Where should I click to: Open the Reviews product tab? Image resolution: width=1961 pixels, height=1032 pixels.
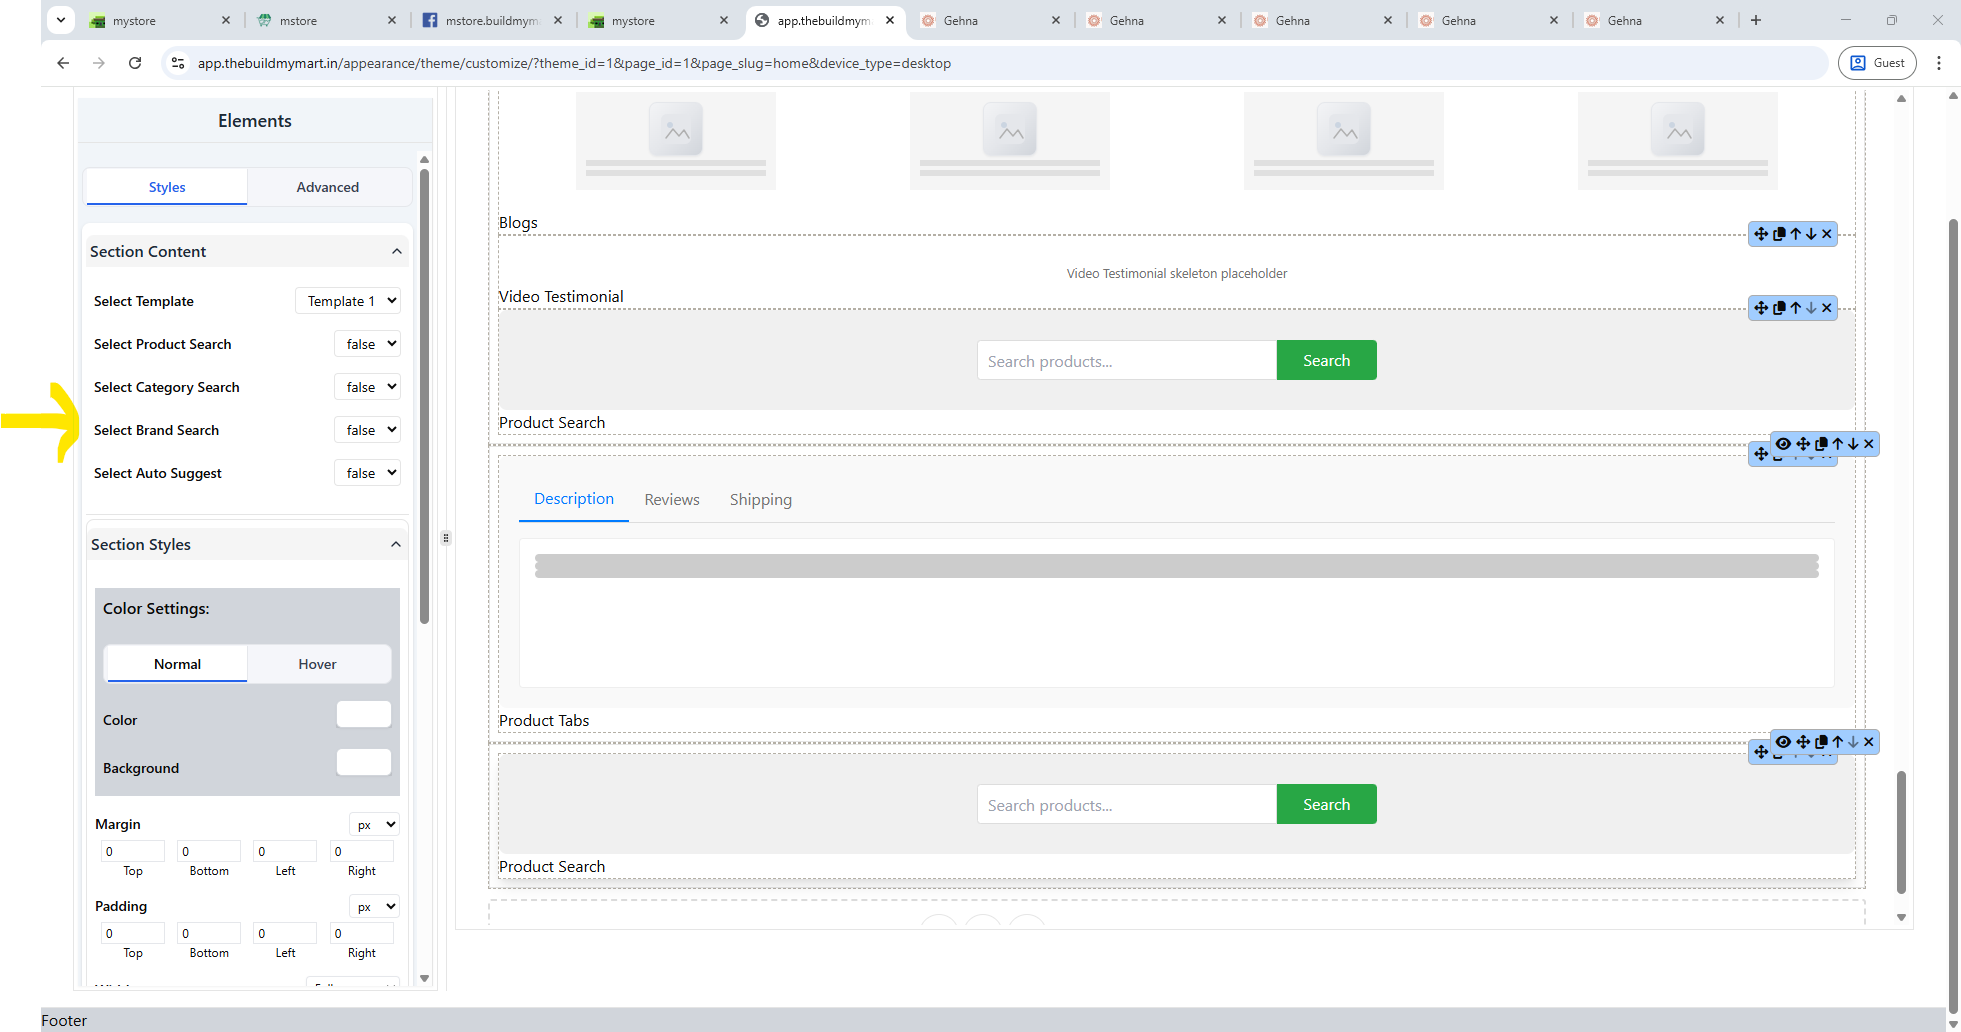tap(672, 500)
